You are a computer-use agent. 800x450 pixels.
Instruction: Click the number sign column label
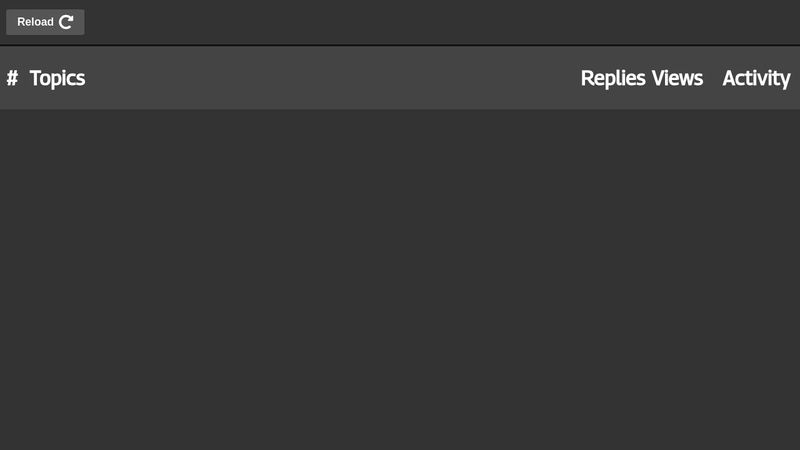[x=12, y=78]
